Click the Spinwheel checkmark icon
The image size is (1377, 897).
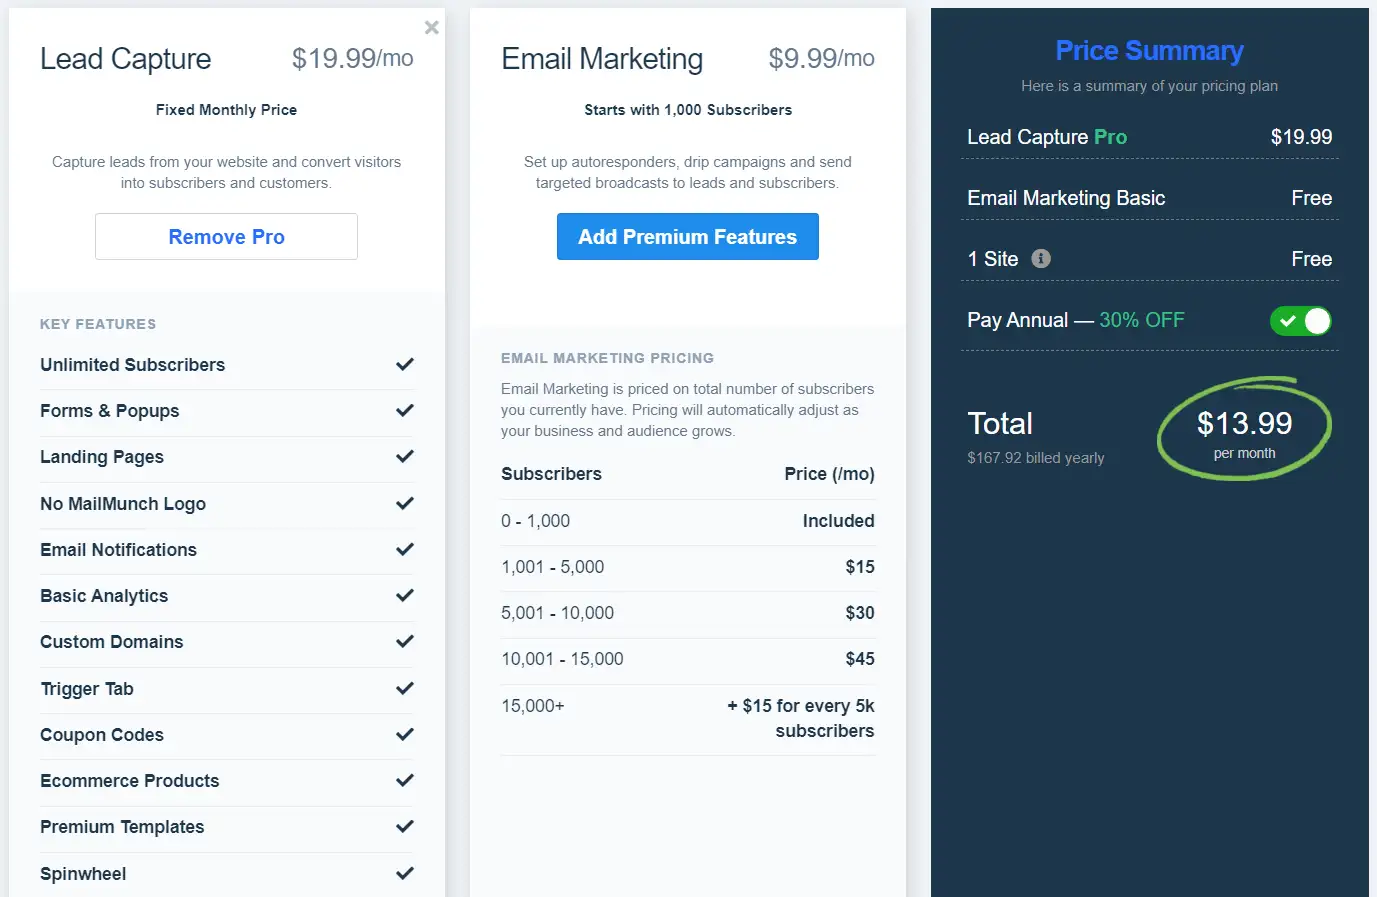[x=404, y=874]
